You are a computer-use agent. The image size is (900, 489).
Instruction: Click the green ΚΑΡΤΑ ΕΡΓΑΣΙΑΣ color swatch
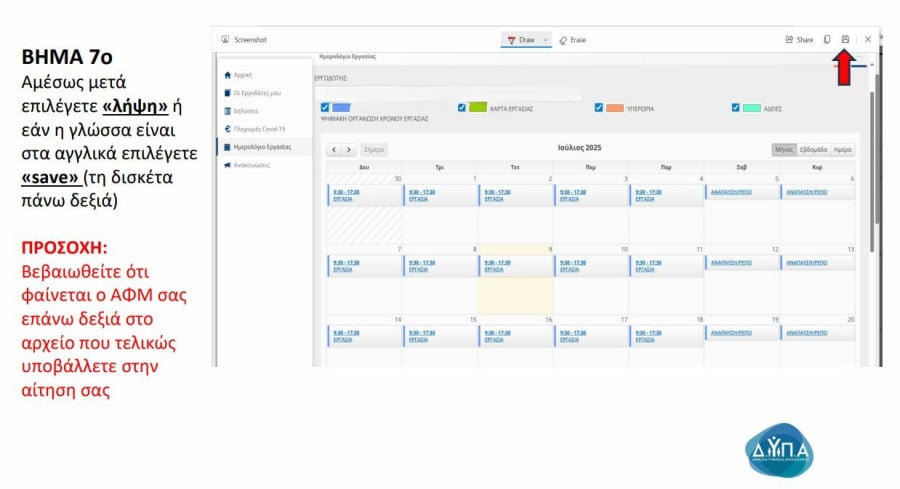(x=477, y=107)
